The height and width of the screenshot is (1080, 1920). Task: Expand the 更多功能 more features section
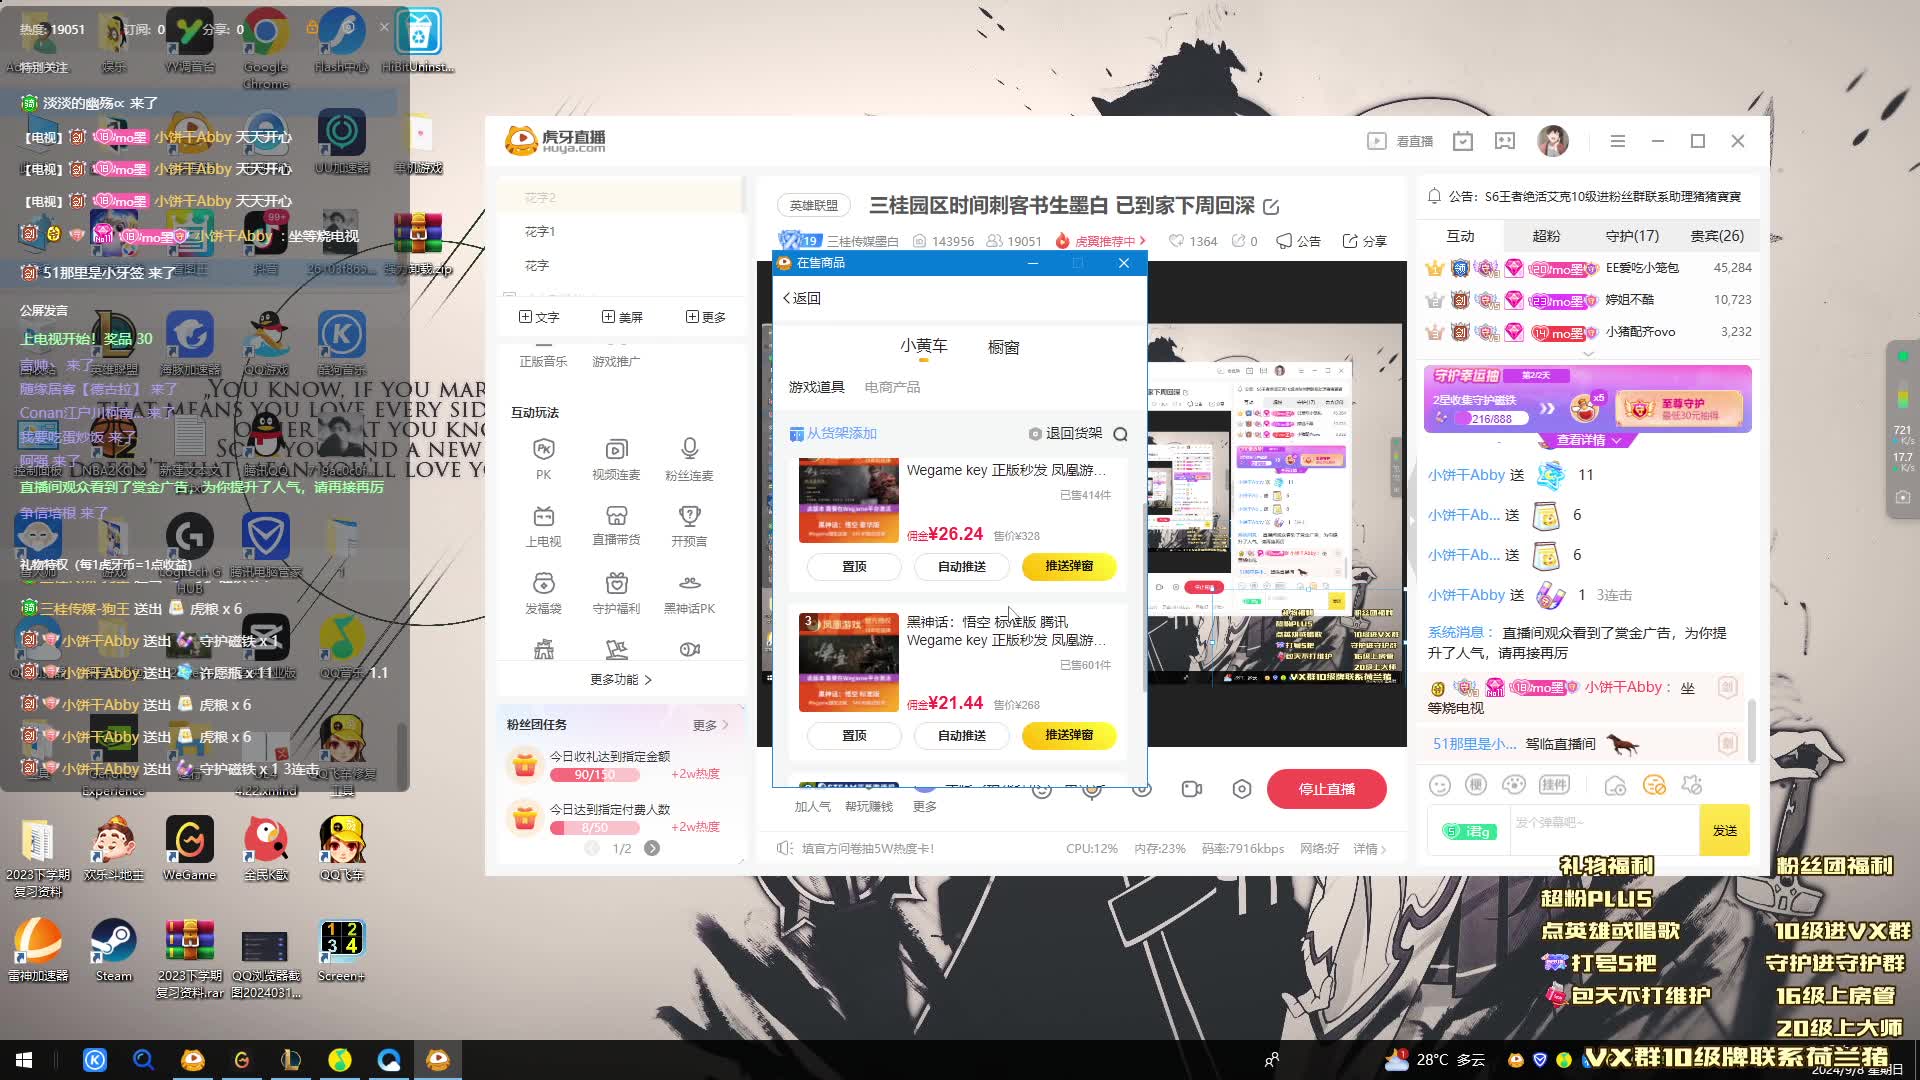[620, 679]
